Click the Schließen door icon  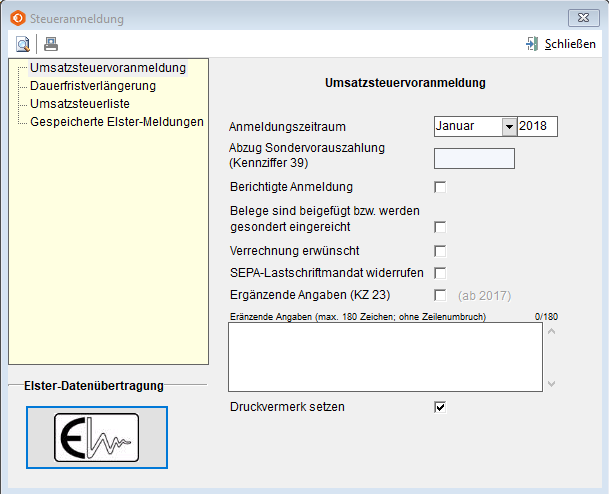532,43
